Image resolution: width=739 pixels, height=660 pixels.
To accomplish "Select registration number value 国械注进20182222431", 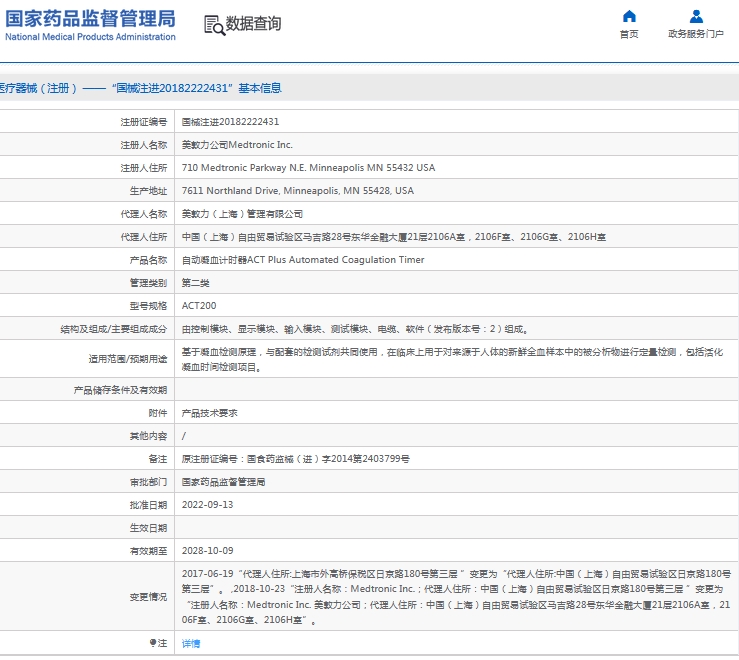I will pyautogui.click(x=230, y=122).
